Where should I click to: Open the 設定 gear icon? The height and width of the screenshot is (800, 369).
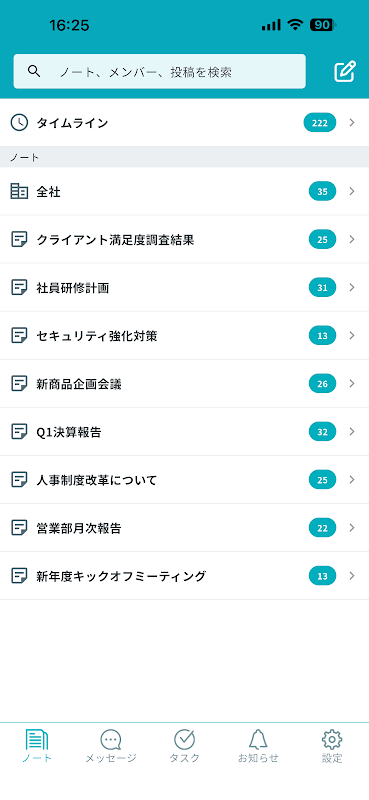tap(332, 739)
